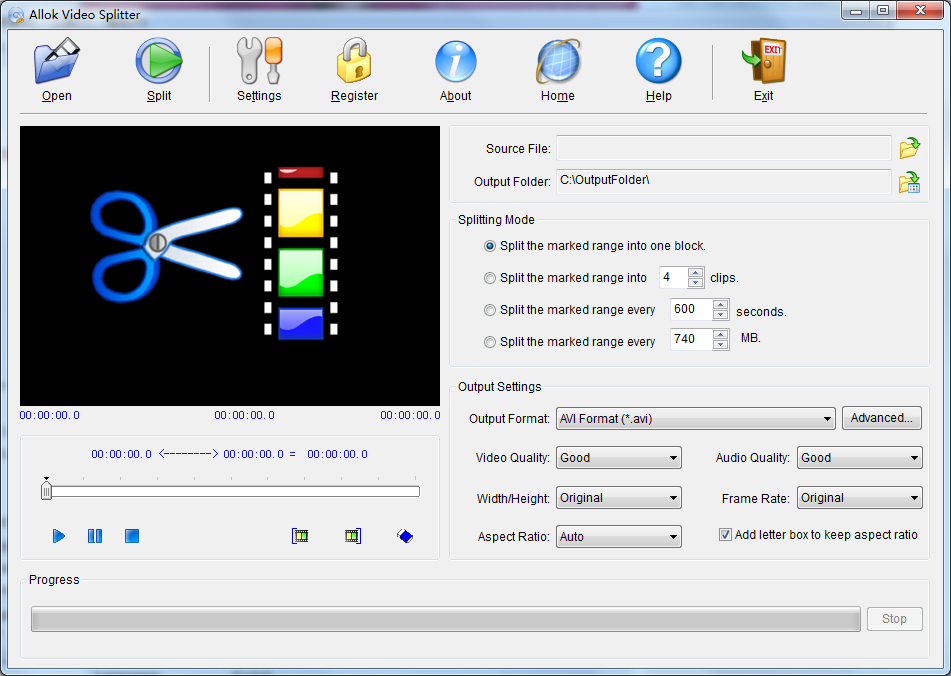Increase MB value stepper up
The image size is (951, 676).
point(721,335)
